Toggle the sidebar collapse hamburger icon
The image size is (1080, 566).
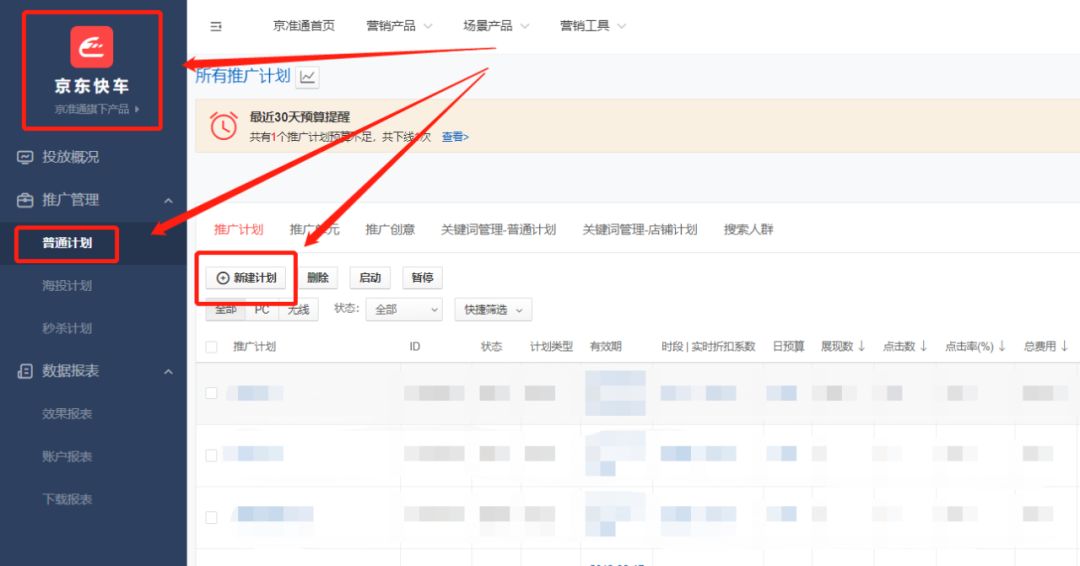[x=216, y=26]
